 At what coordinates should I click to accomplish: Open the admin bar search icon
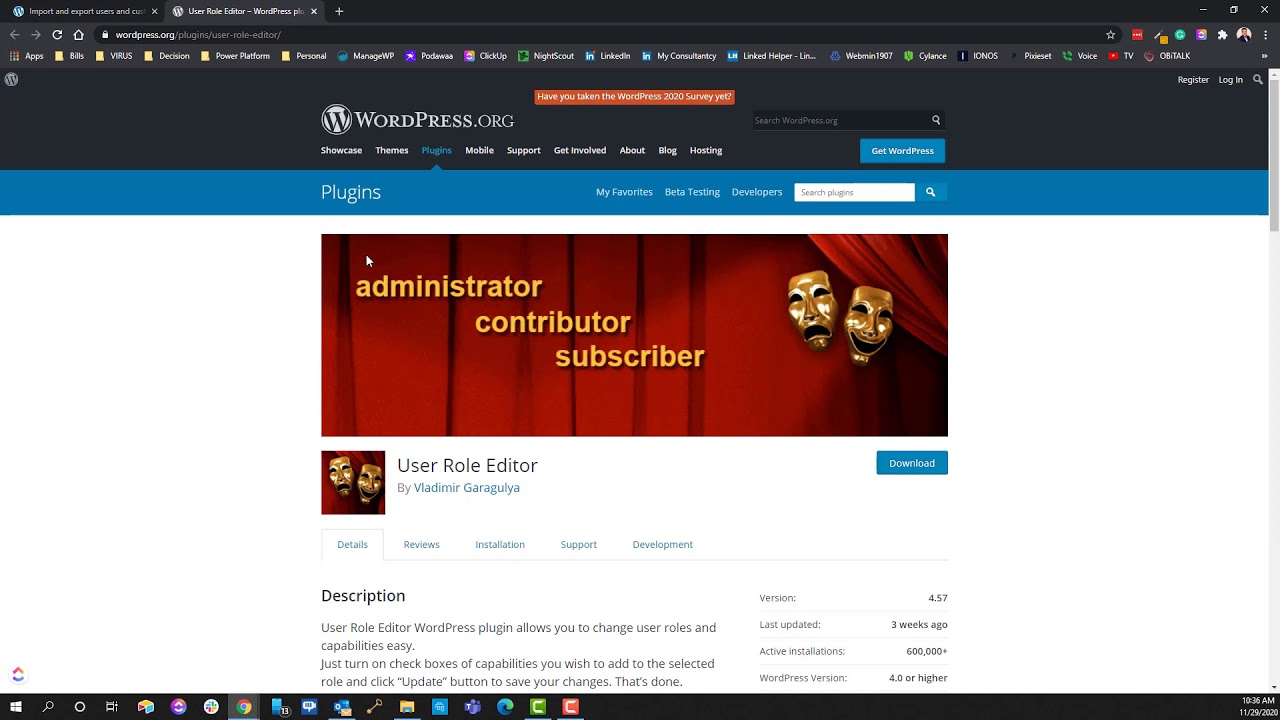point(1258,79)
